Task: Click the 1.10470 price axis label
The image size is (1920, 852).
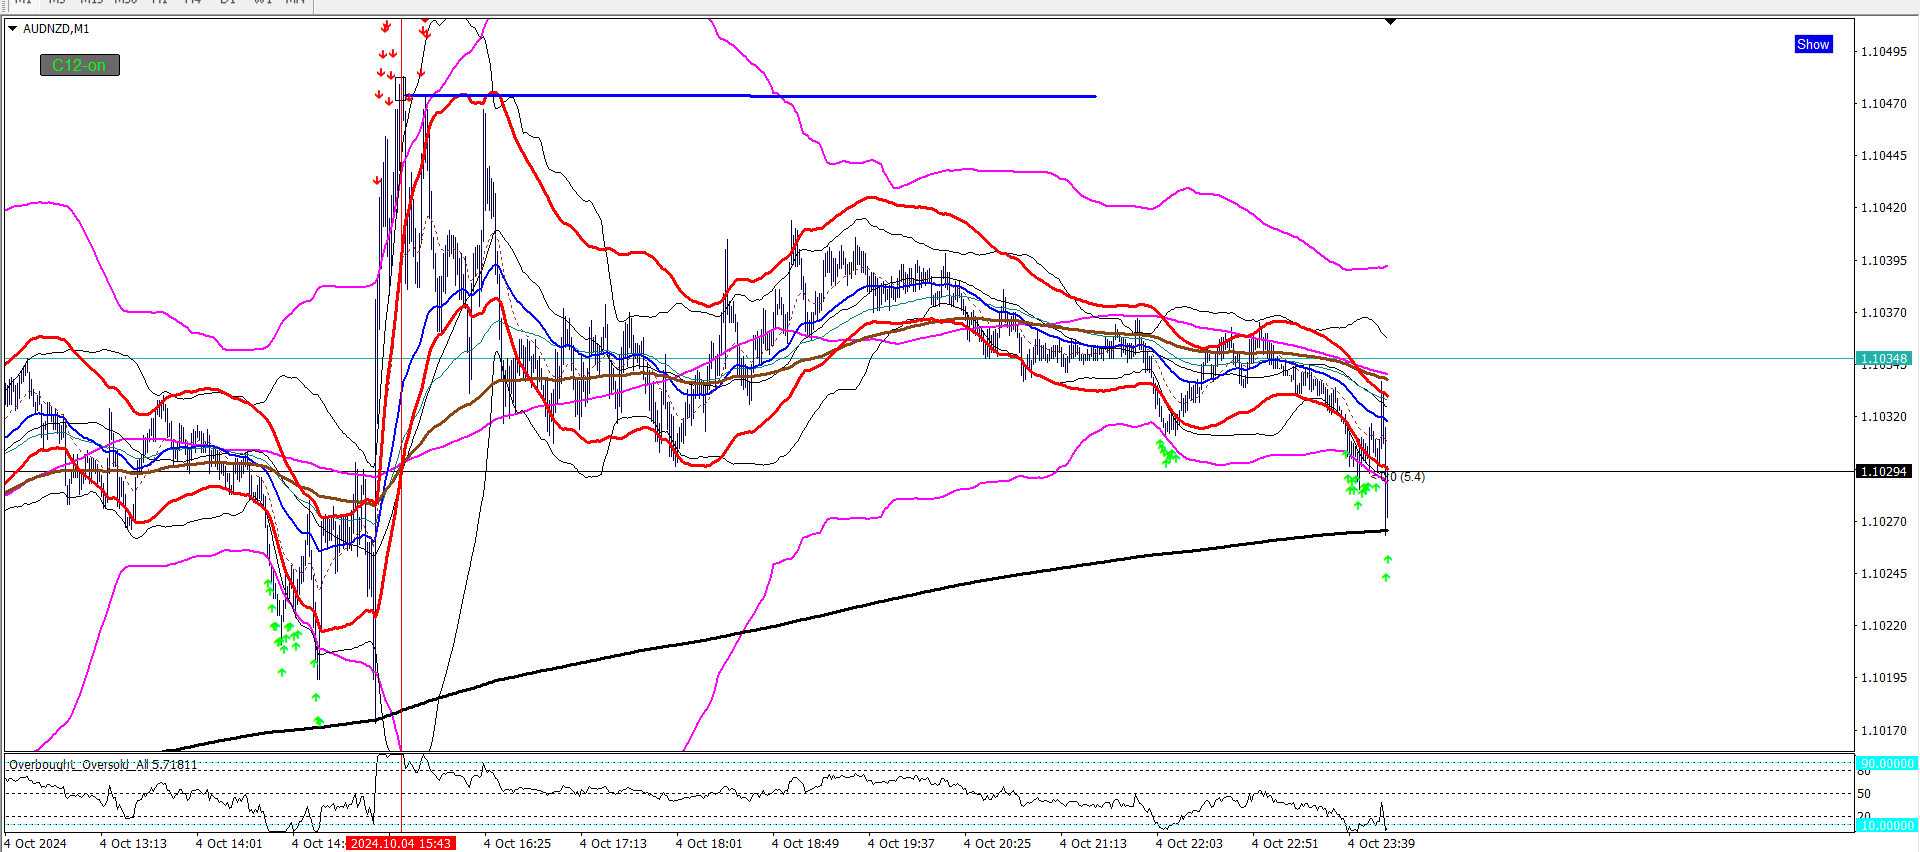Action: pyautogui.click(x=1884, y=104)
